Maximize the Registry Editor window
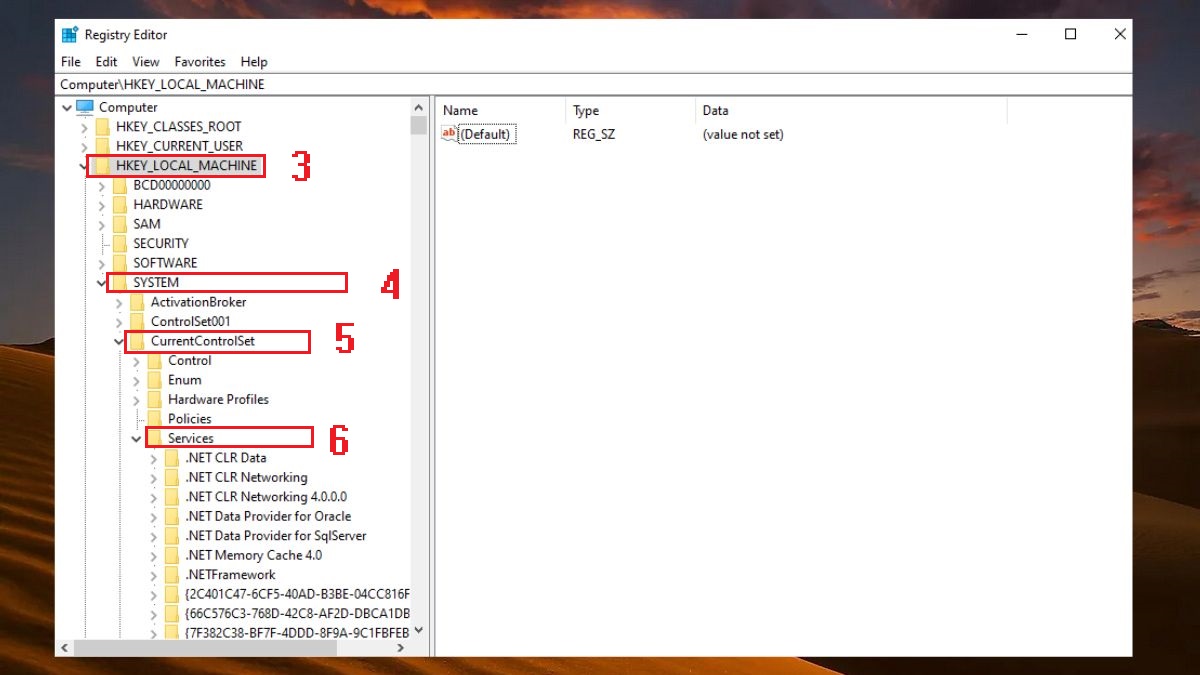 click(x=1070, y=34)
